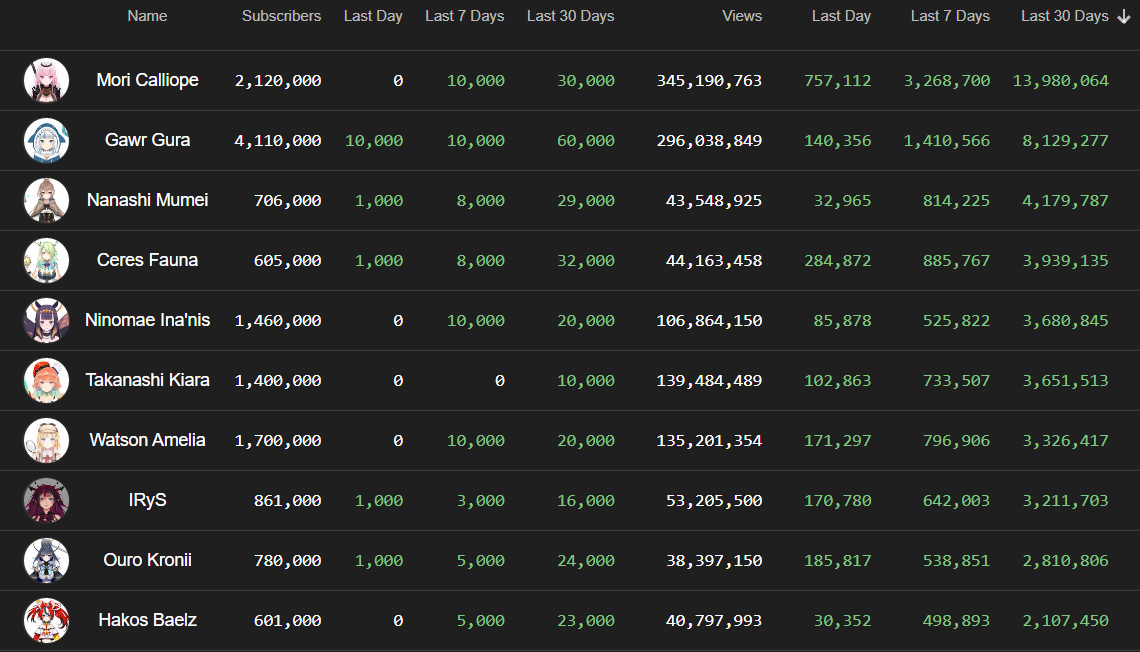Open the IRyS name link
This screenshot has height=652, width=1140.
[x=148, y=500]
